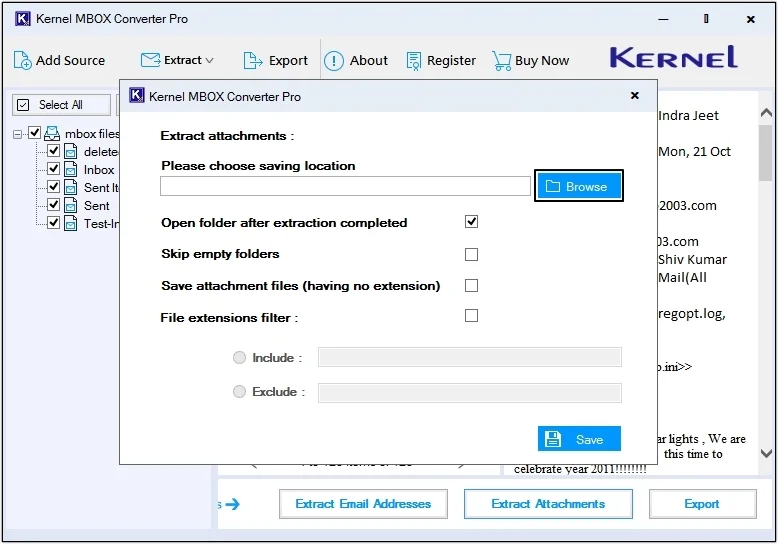
Task: Enable File extensions filter checkbox
Action: tap(471, 315)
